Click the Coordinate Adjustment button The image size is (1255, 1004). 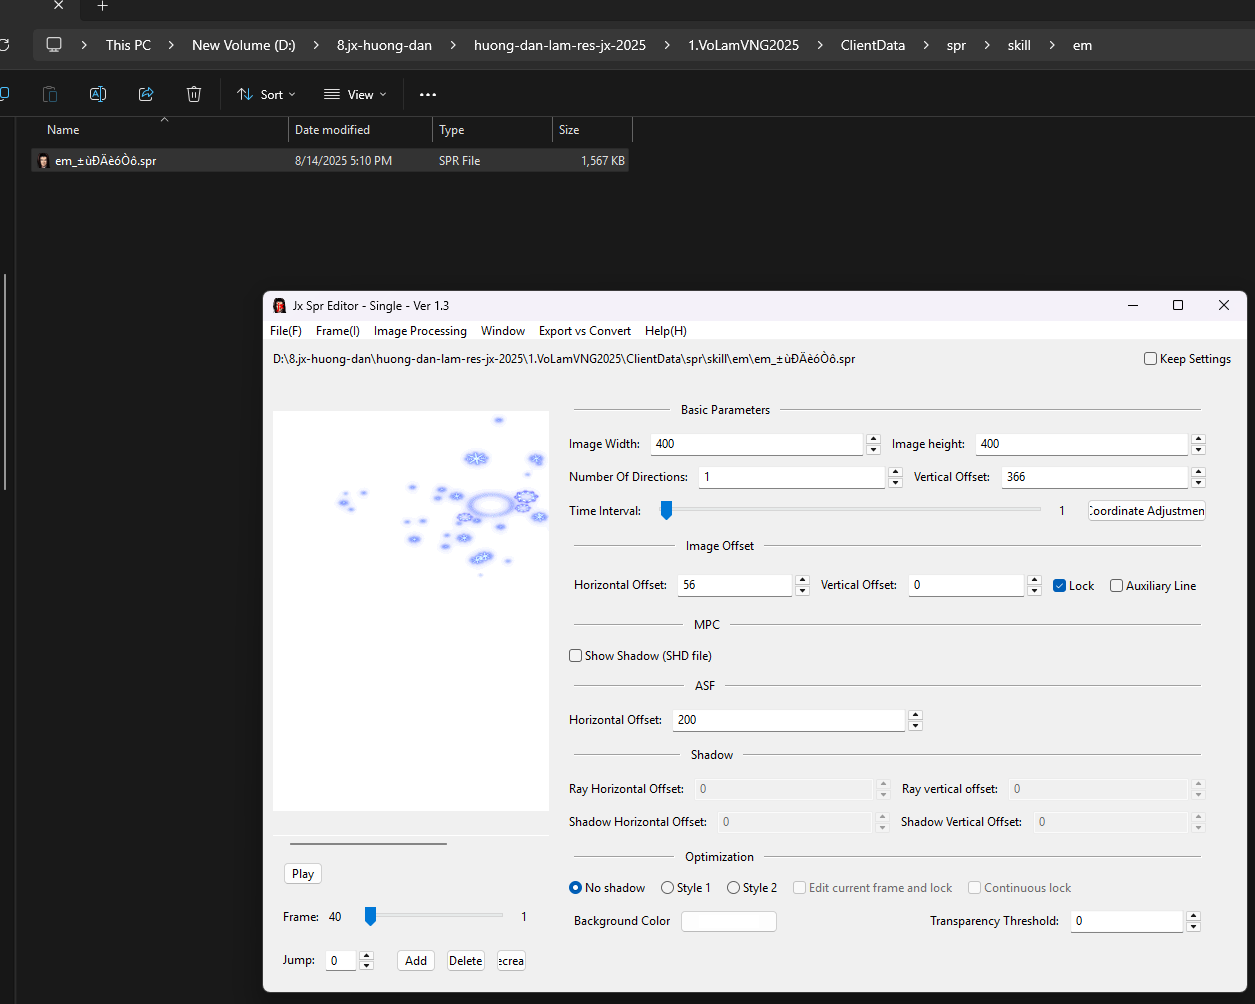1146,511
